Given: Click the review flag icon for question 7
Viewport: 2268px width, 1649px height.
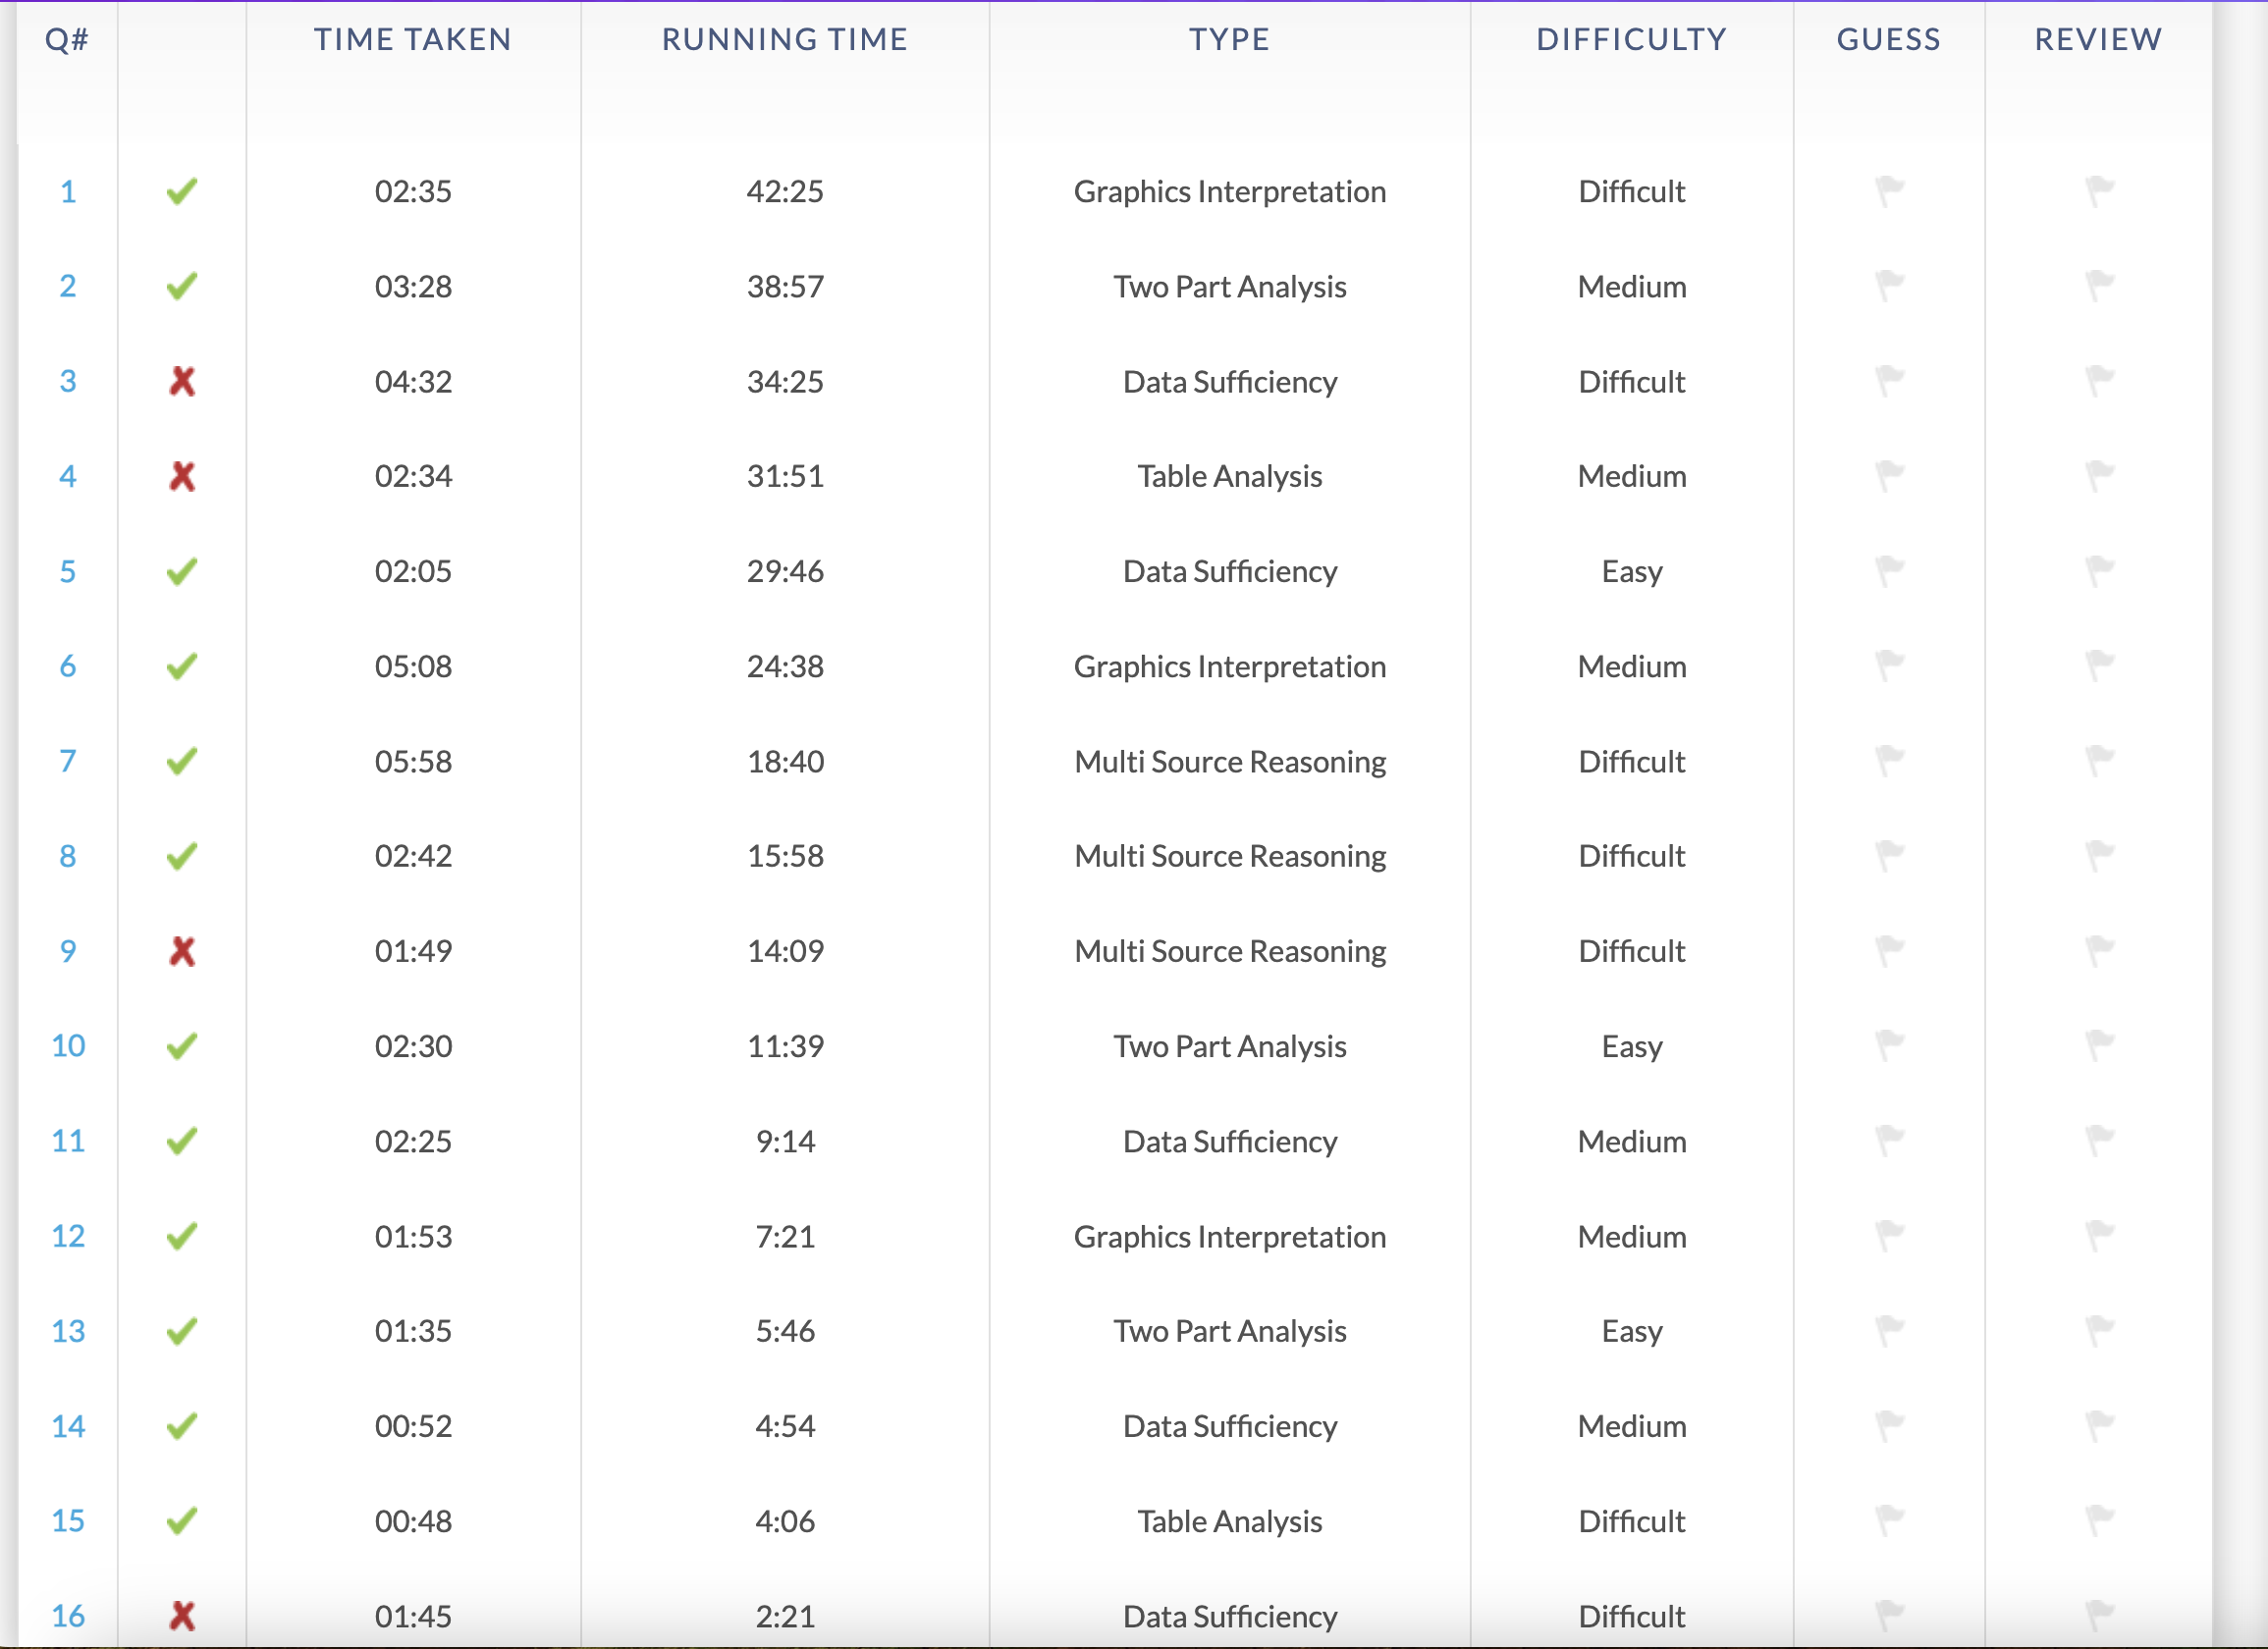Looking at the screenshot, I should coord(2097,761).
